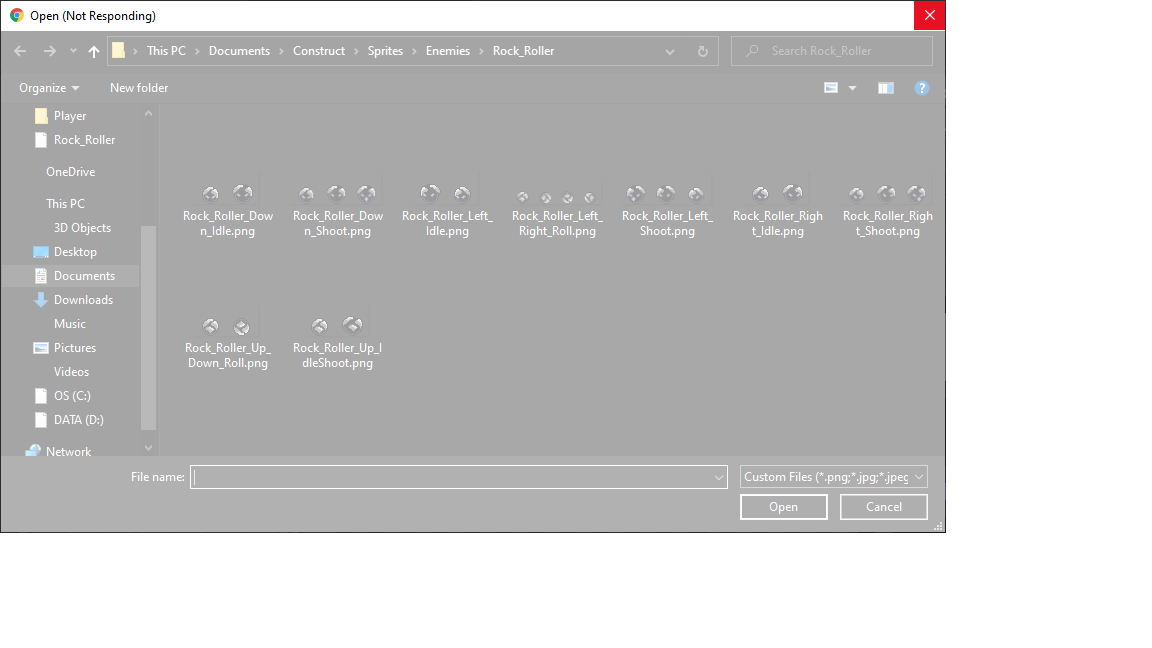Open Downloads in the navigation pane
This screenshot has height=648, width=1152.
[x=83, y=300]
